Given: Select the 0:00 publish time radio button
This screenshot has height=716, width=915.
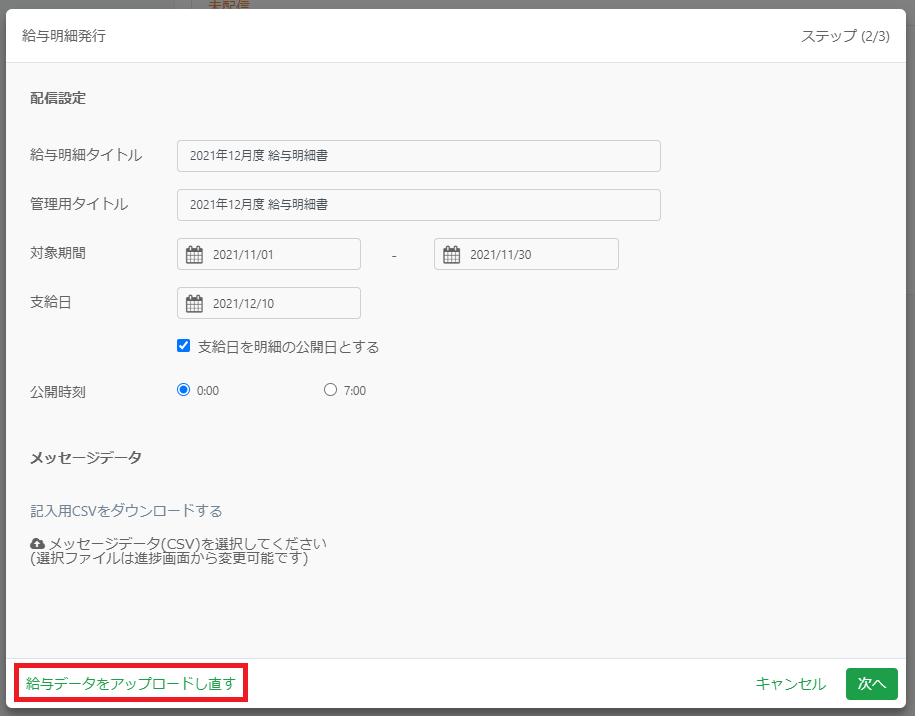Looking at the screenshot, I should [183, 390].
